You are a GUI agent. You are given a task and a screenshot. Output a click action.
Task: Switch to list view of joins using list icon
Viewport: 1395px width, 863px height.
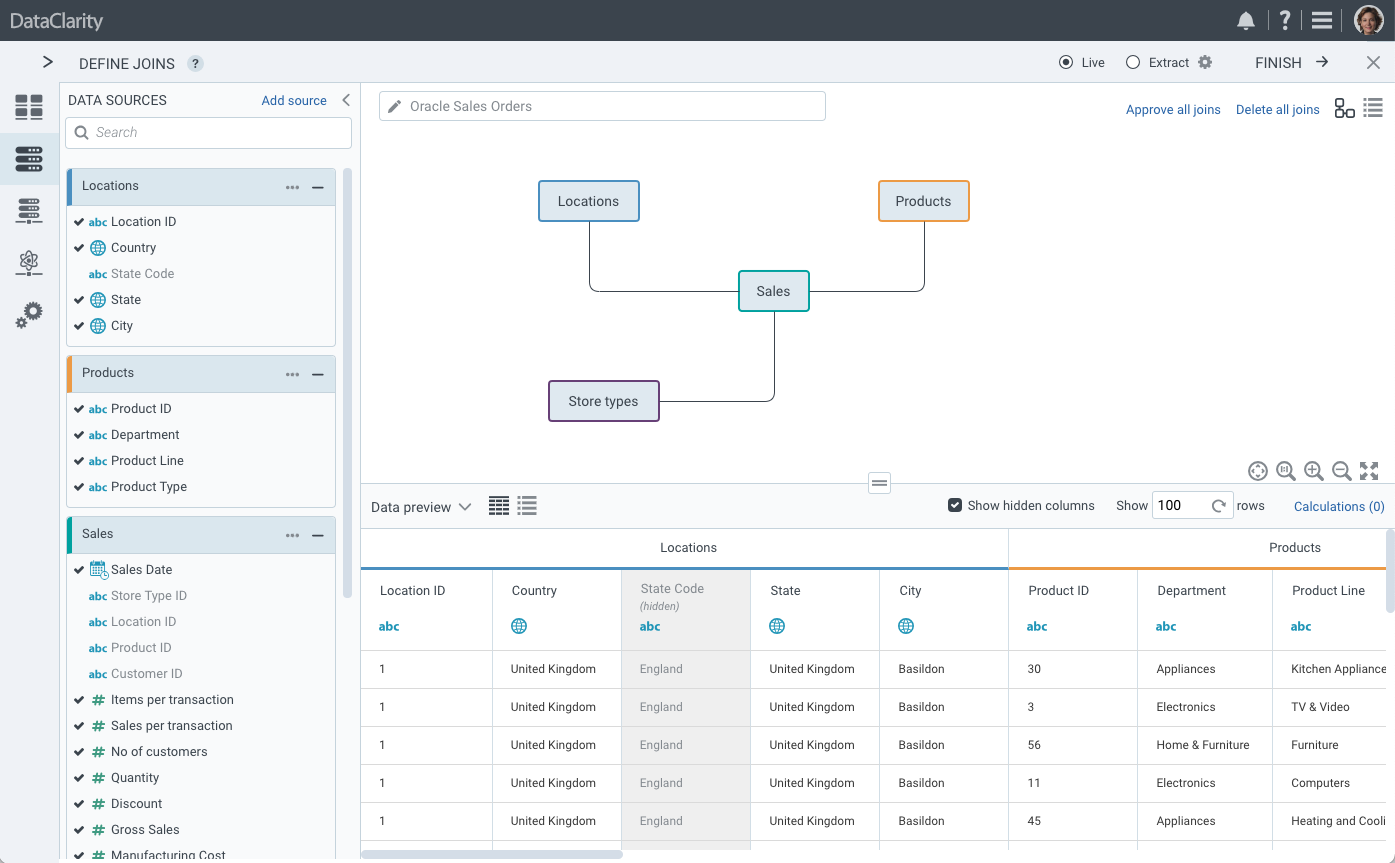click(1373, 107)
